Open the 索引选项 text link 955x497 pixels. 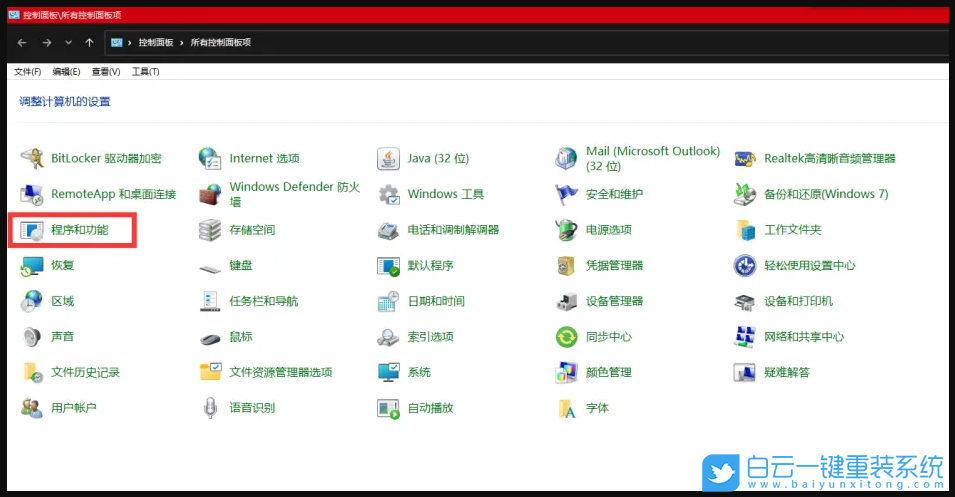click(431, 337)
